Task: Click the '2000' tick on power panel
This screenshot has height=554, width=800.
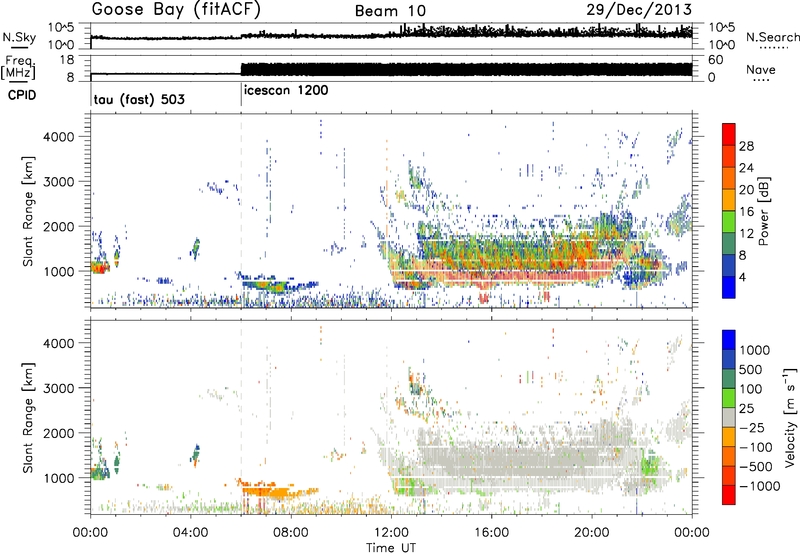Action: pyautogui.click(x=59, y=226)
